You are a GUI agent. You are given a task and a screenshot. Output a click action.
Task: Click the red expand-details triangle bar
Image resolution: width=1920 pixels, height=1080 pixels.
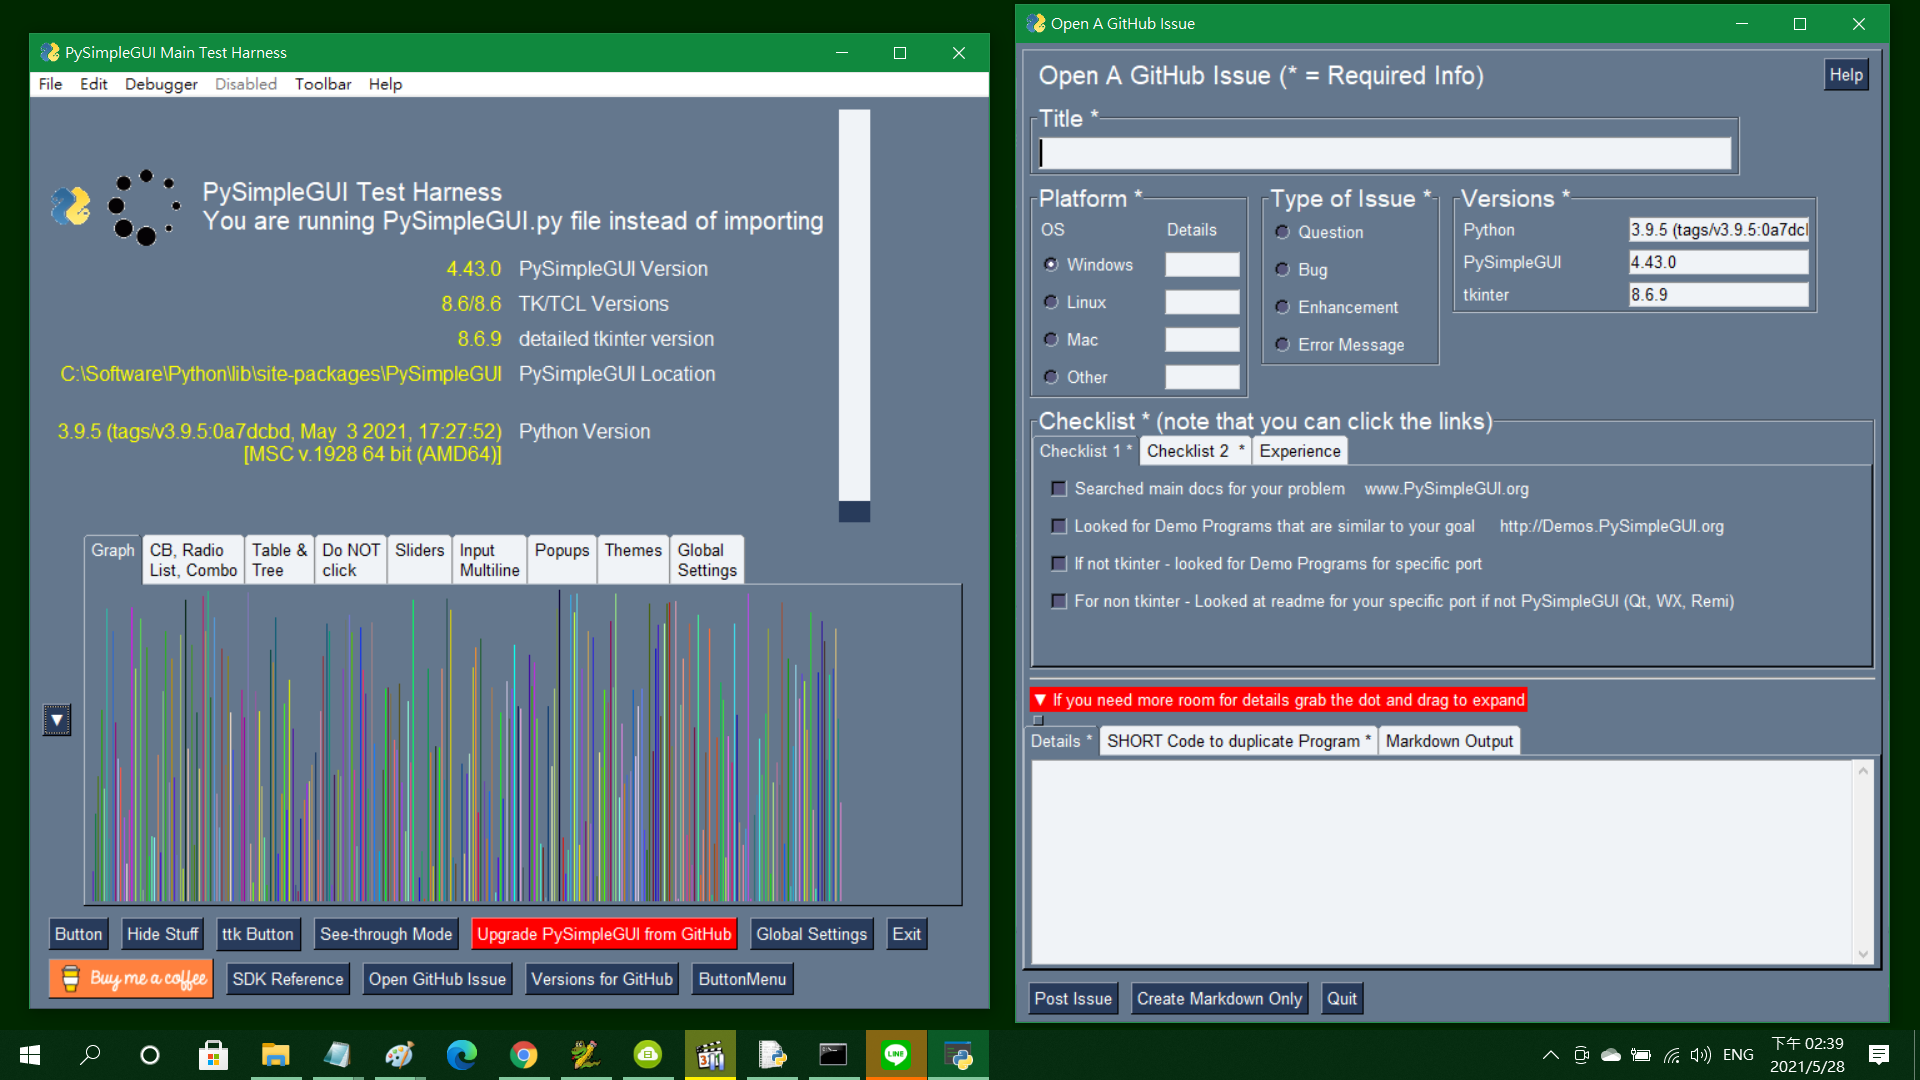[x=1278, y=700]
